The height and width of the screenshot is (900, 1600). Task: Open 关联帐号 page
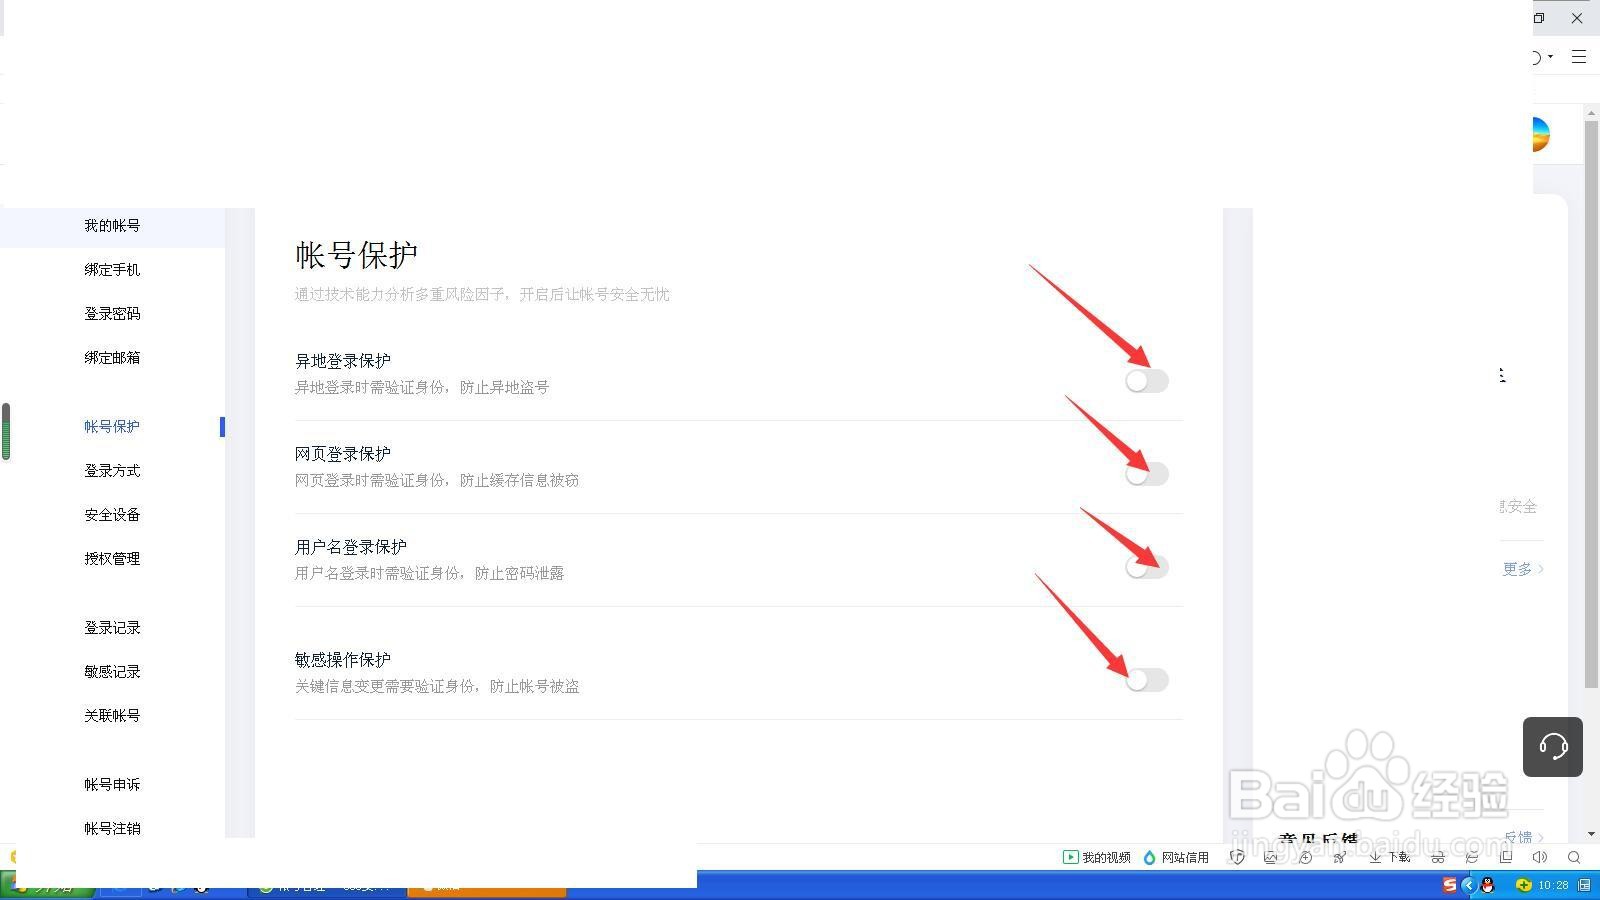click(x=112, y=716)
